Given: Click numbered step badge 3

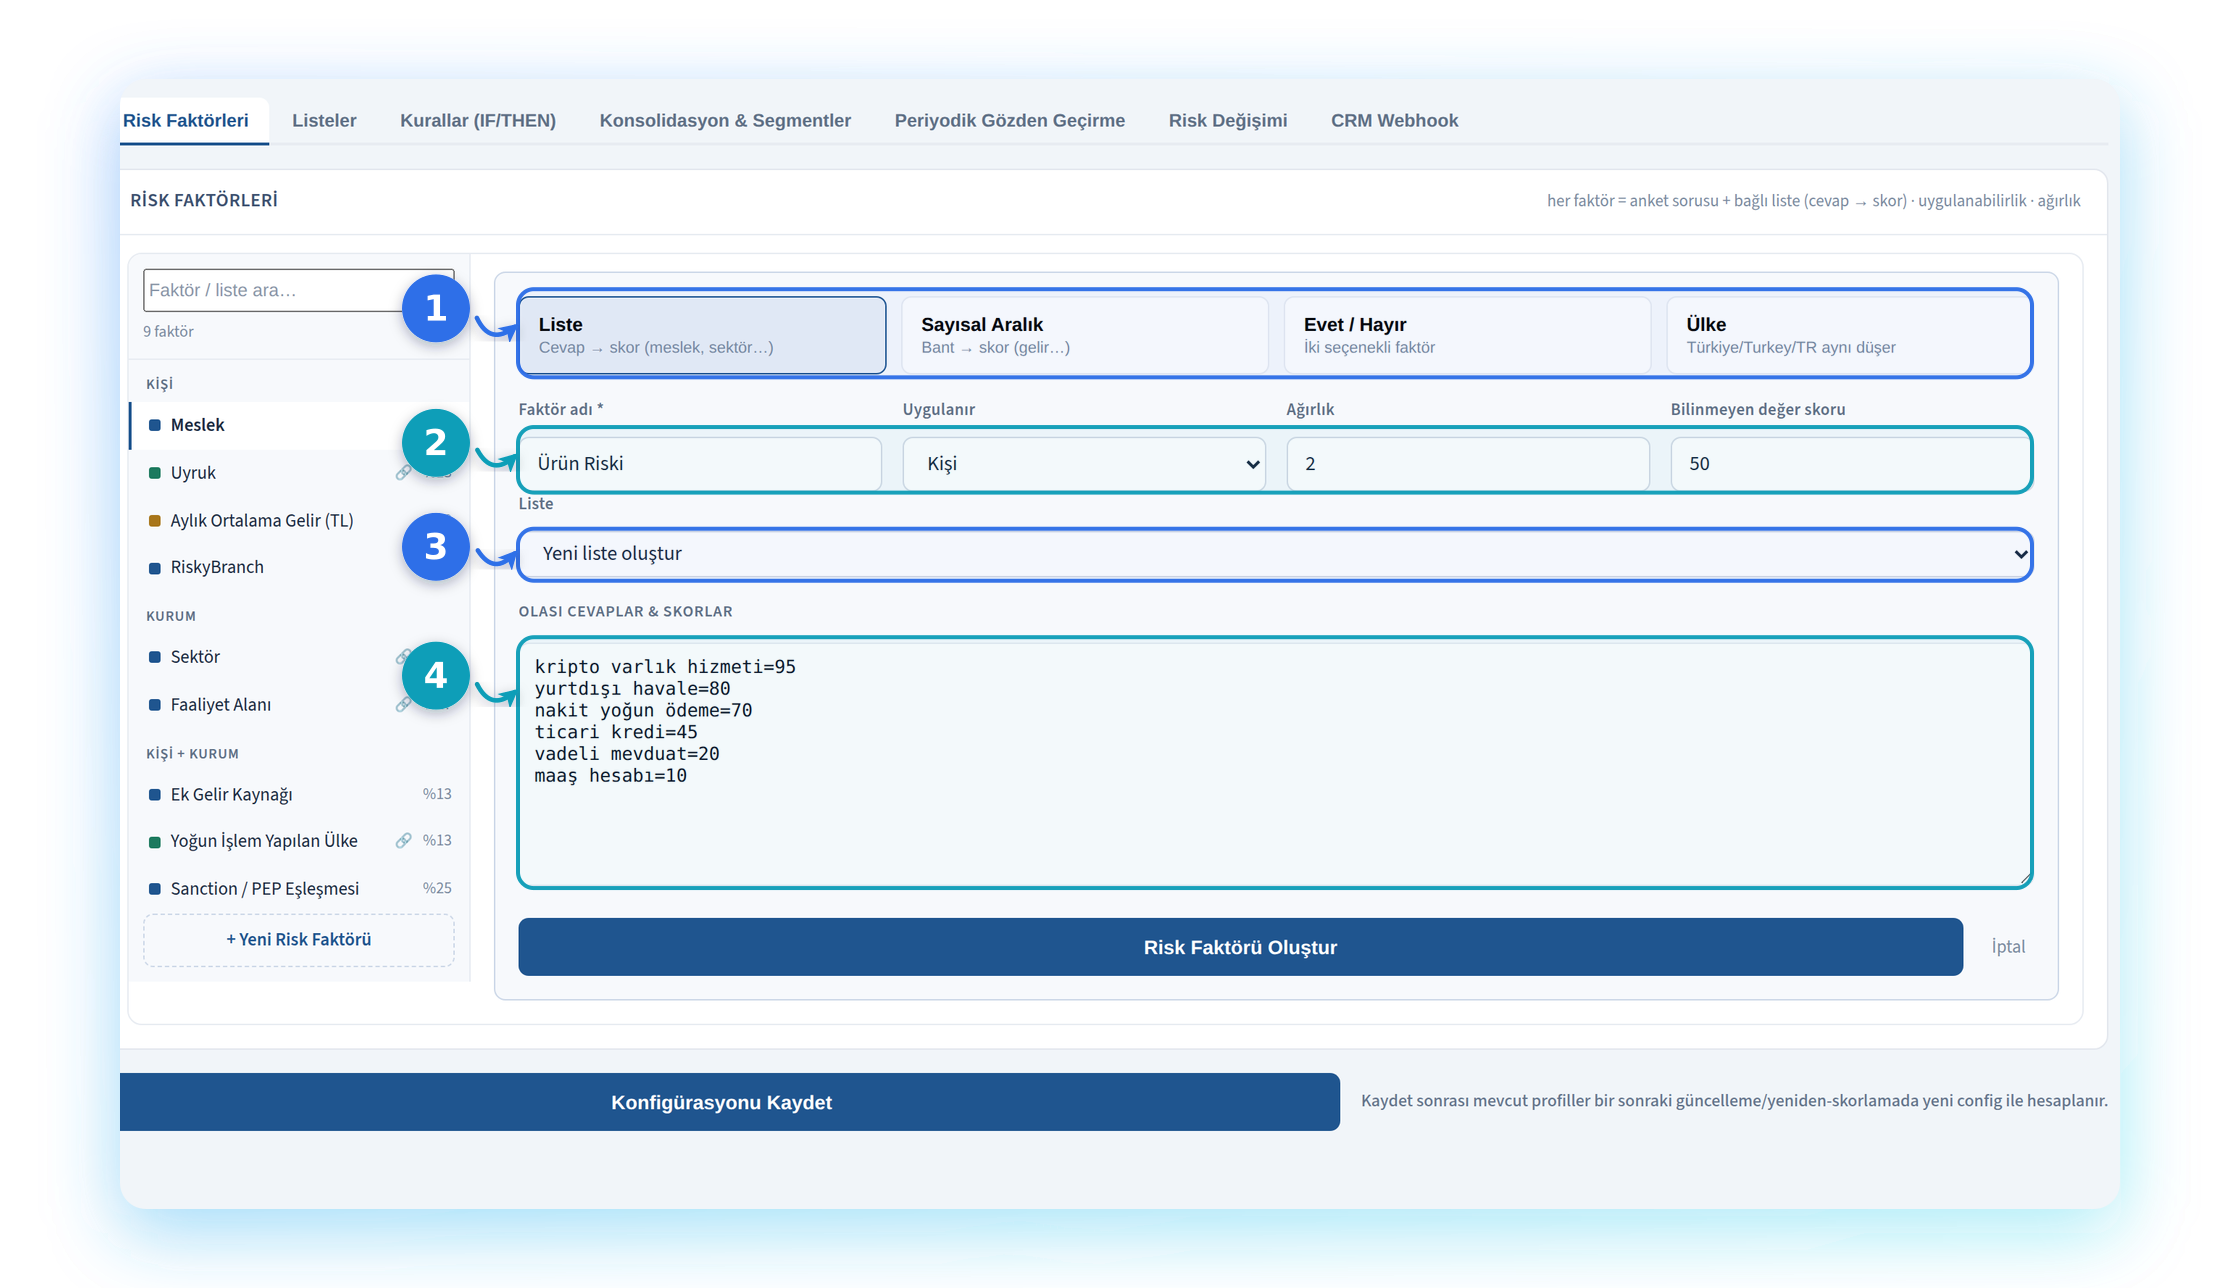Looking at the screenshot, I should pos(435,547).
